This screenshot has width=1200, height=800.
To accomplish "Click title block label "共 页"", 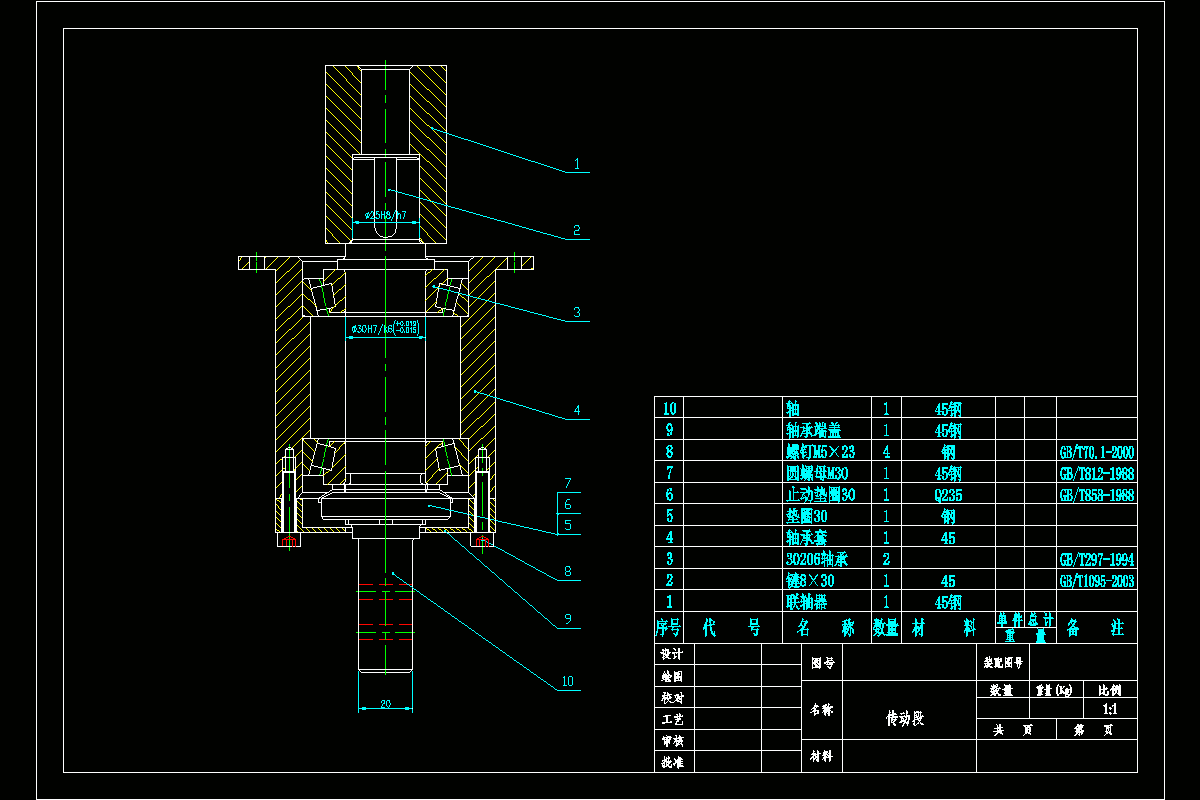I will coord(1013,730).
